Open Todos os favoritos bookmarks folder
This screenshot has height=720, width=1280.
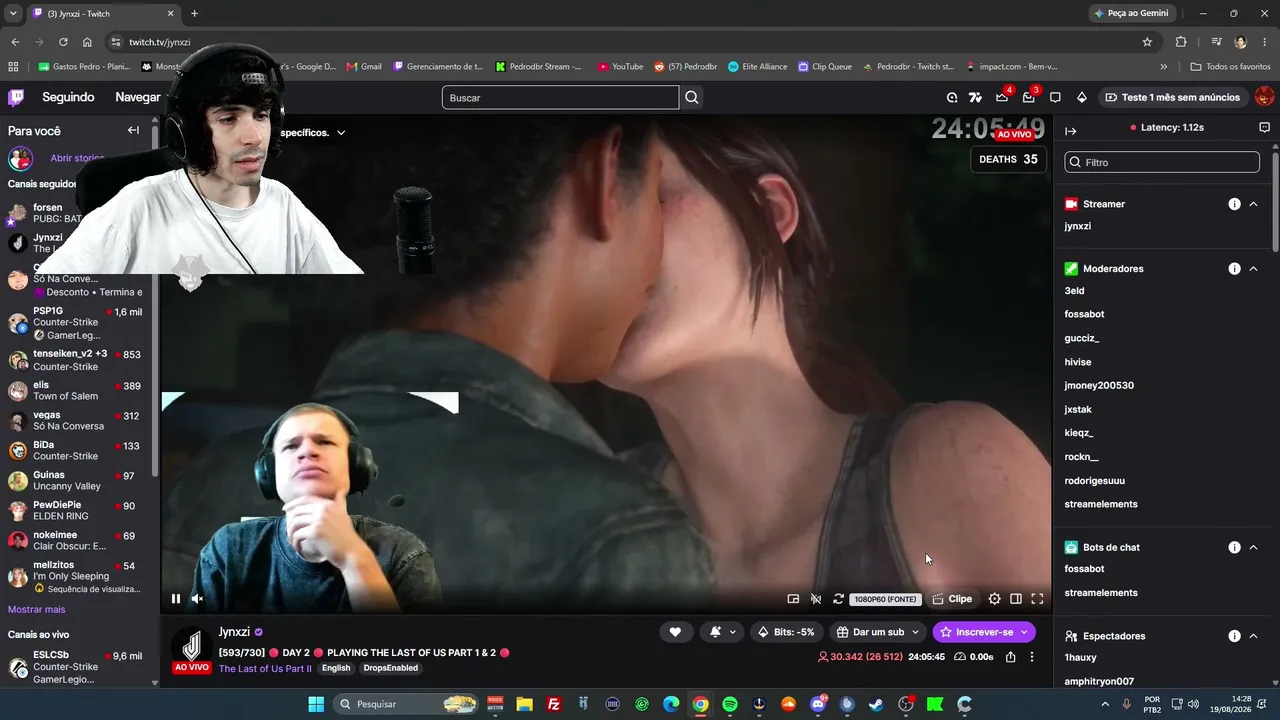(1231, 67)
